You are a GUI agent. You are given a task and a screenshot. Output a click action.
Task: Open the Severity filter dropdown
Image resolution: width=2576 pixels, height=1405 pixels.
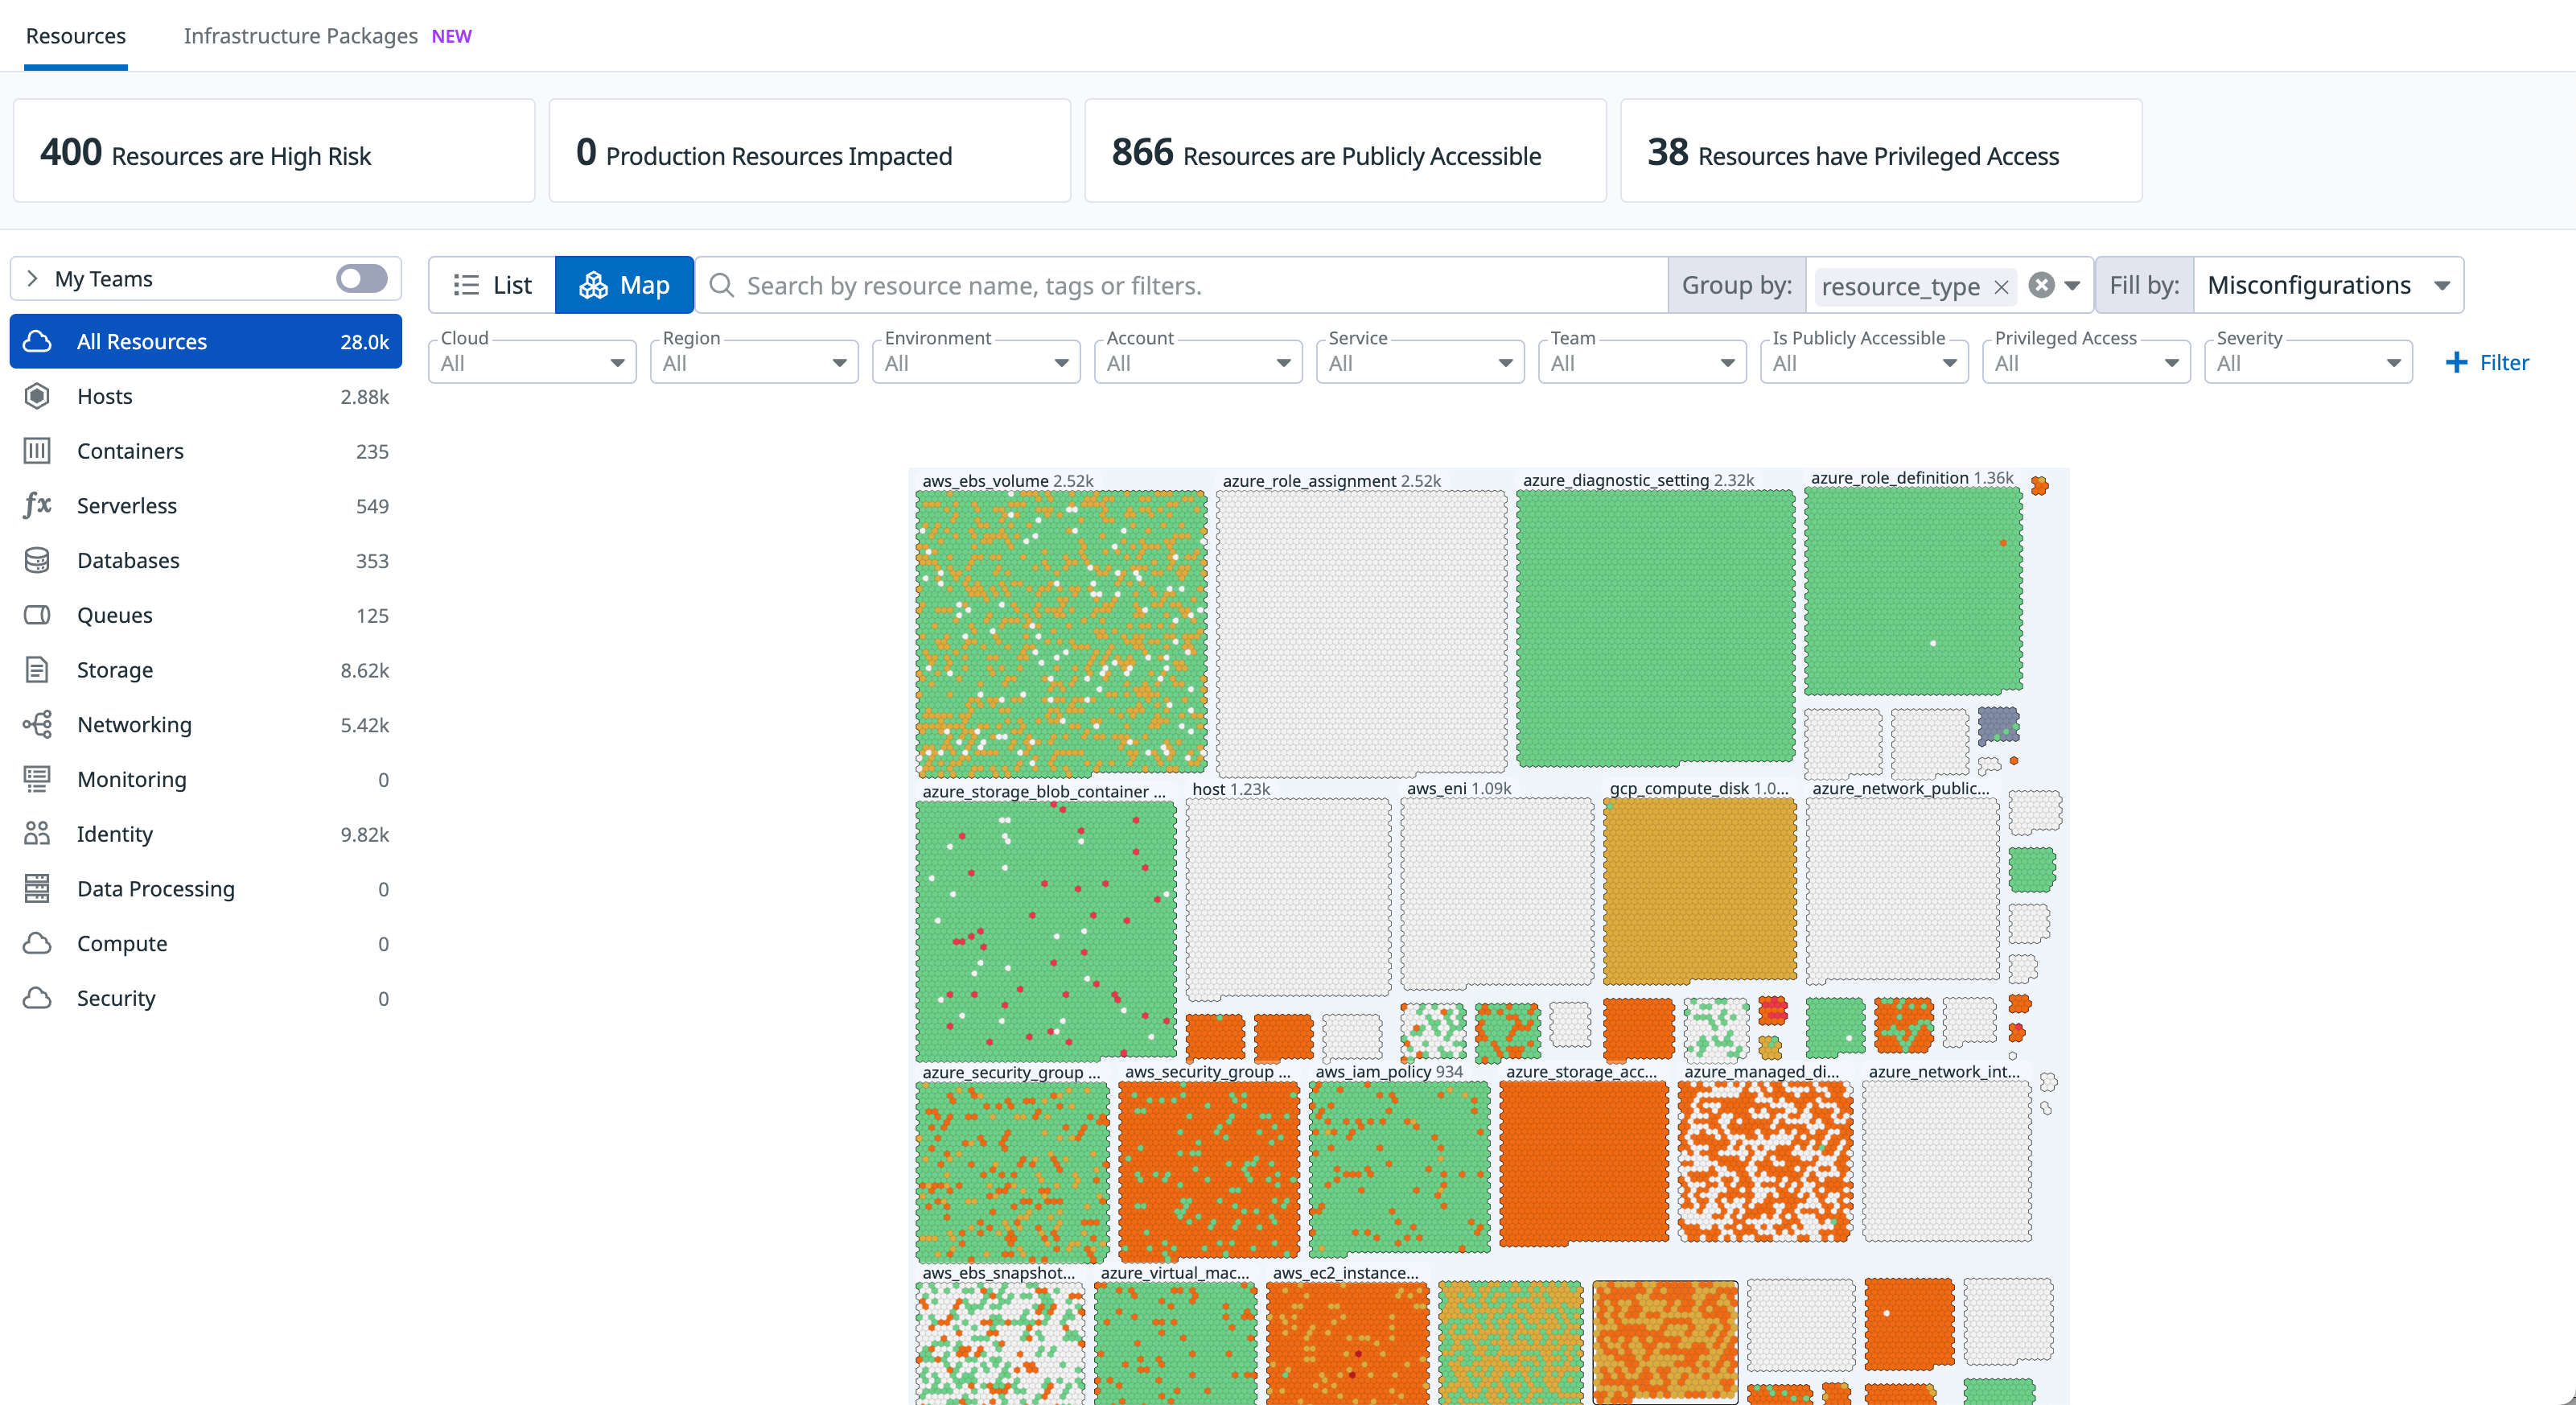click(x=2308, y=362)
